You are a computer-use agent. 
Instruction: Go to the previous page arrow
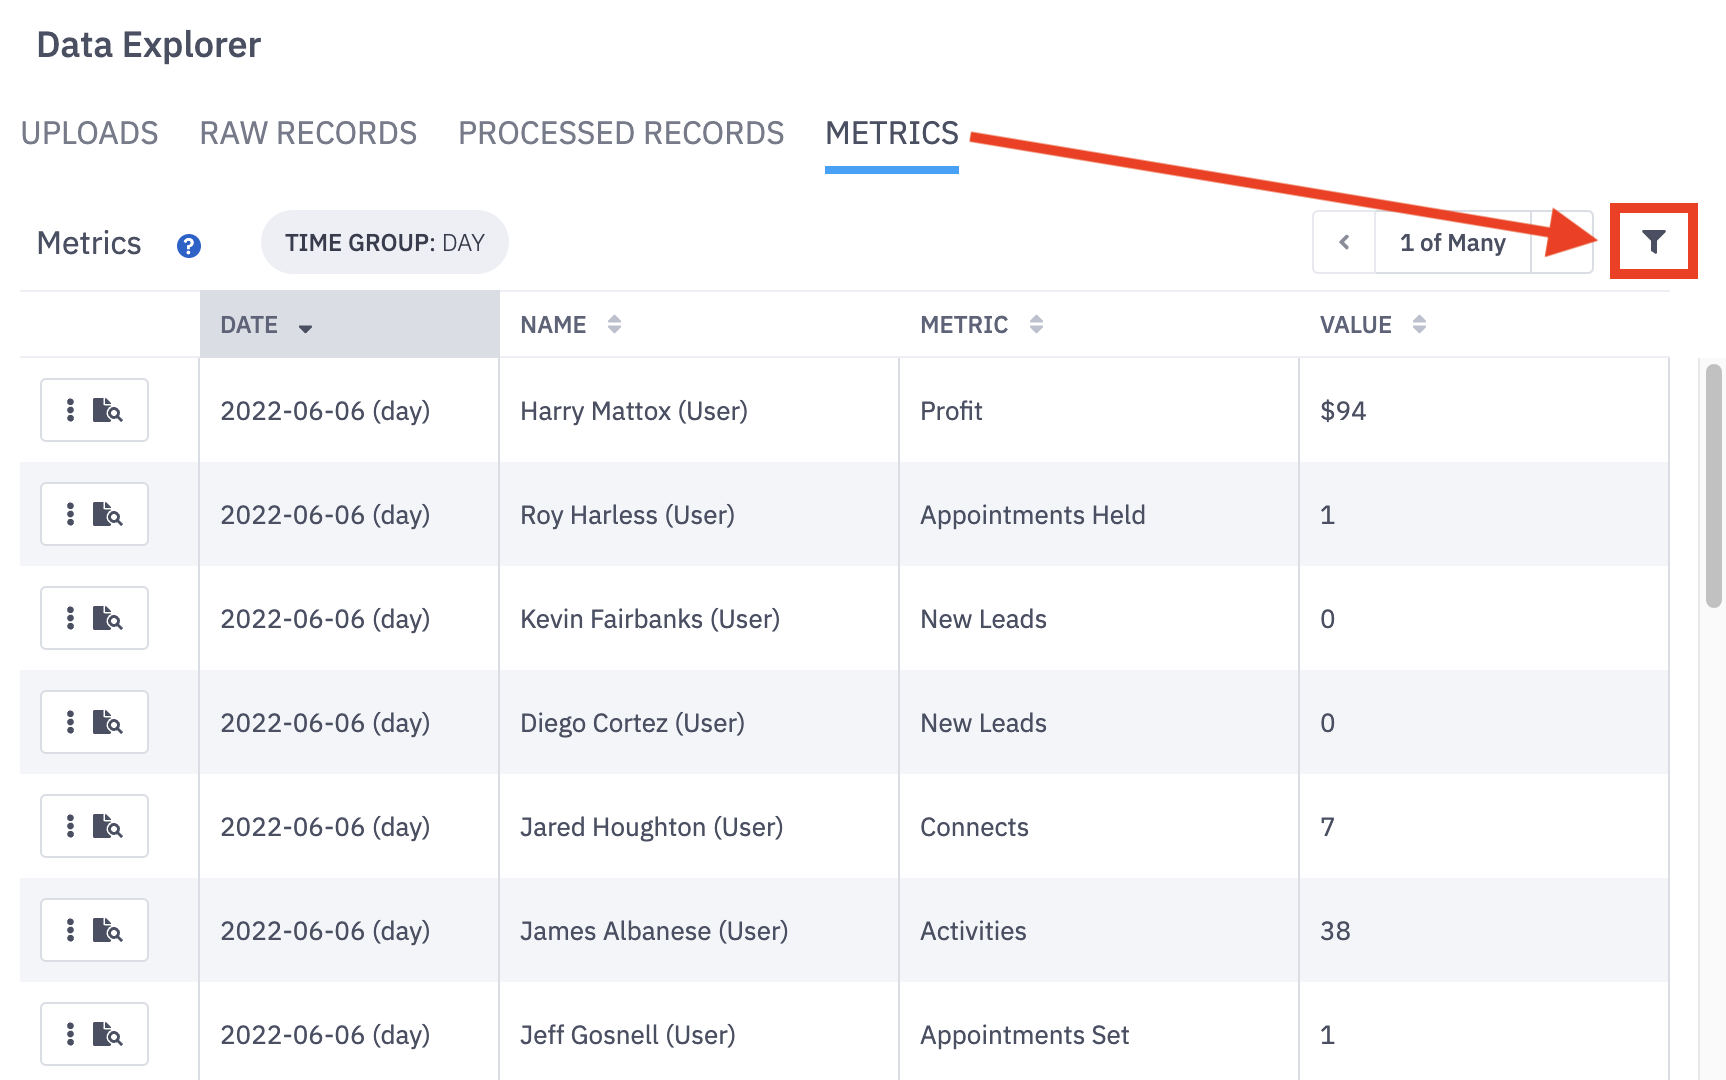click(x=1344, y=243)
